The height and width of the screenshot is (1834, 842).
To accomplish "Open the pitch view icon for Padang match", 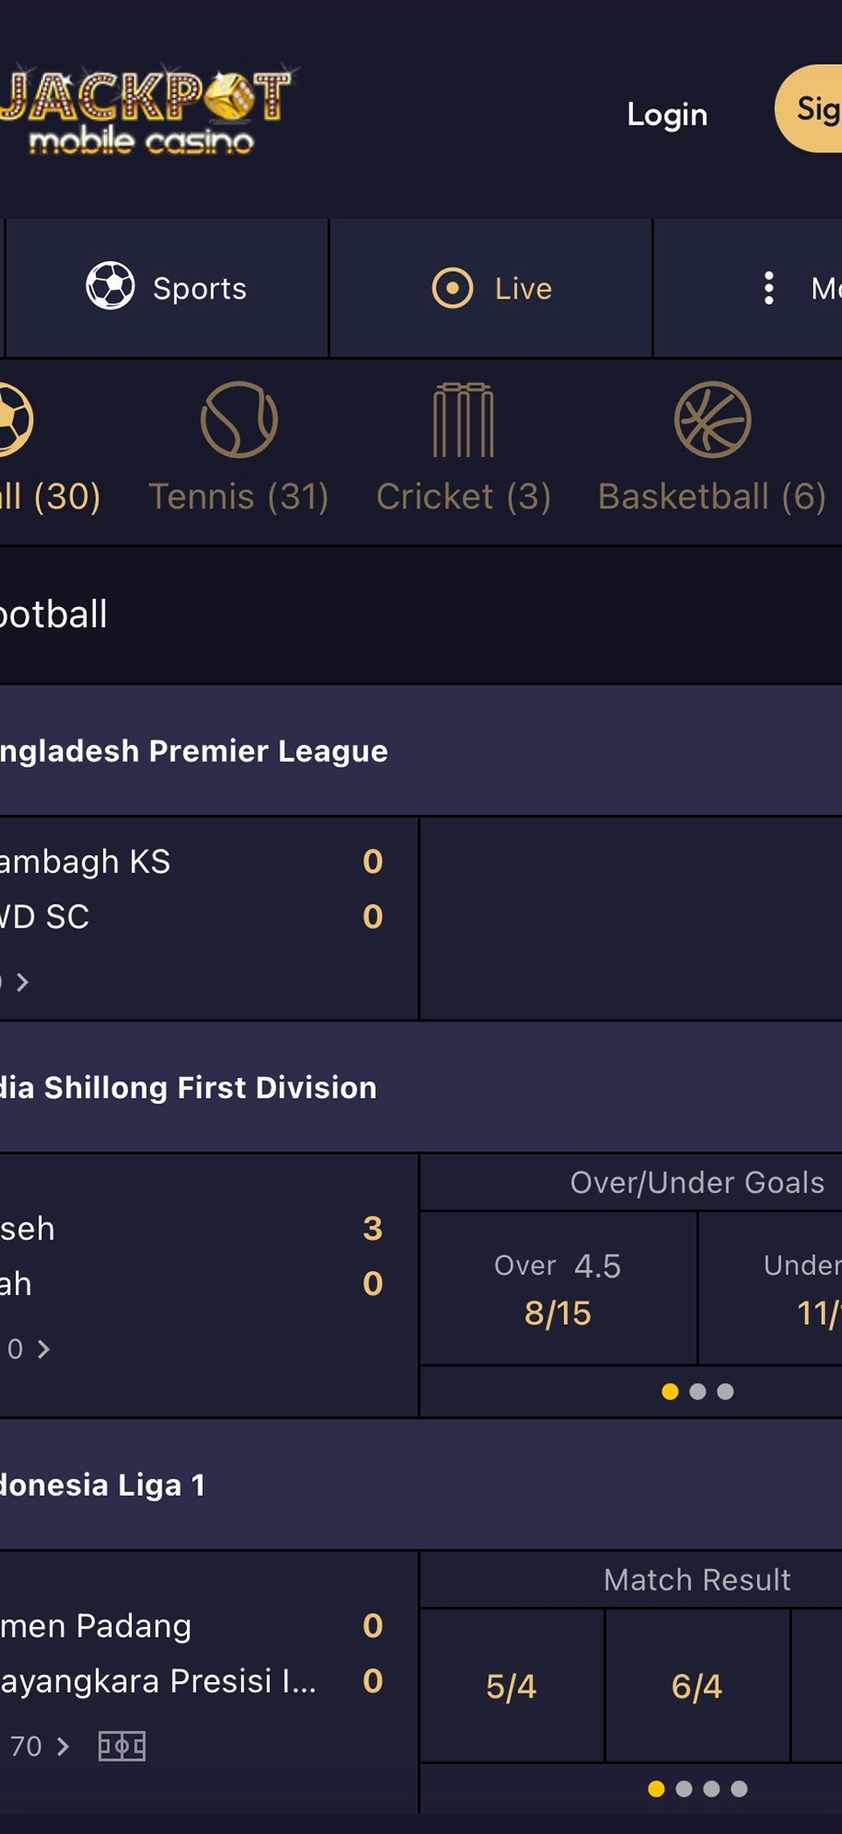I will tap(122, 1746).
